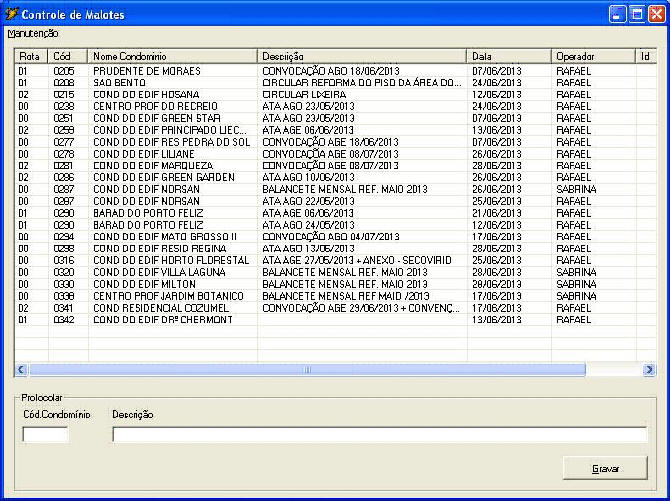This screenshot has width=670, height=501.
Task: Select the PRUDENTE DE MORAES row
Action: click(147, 72)
